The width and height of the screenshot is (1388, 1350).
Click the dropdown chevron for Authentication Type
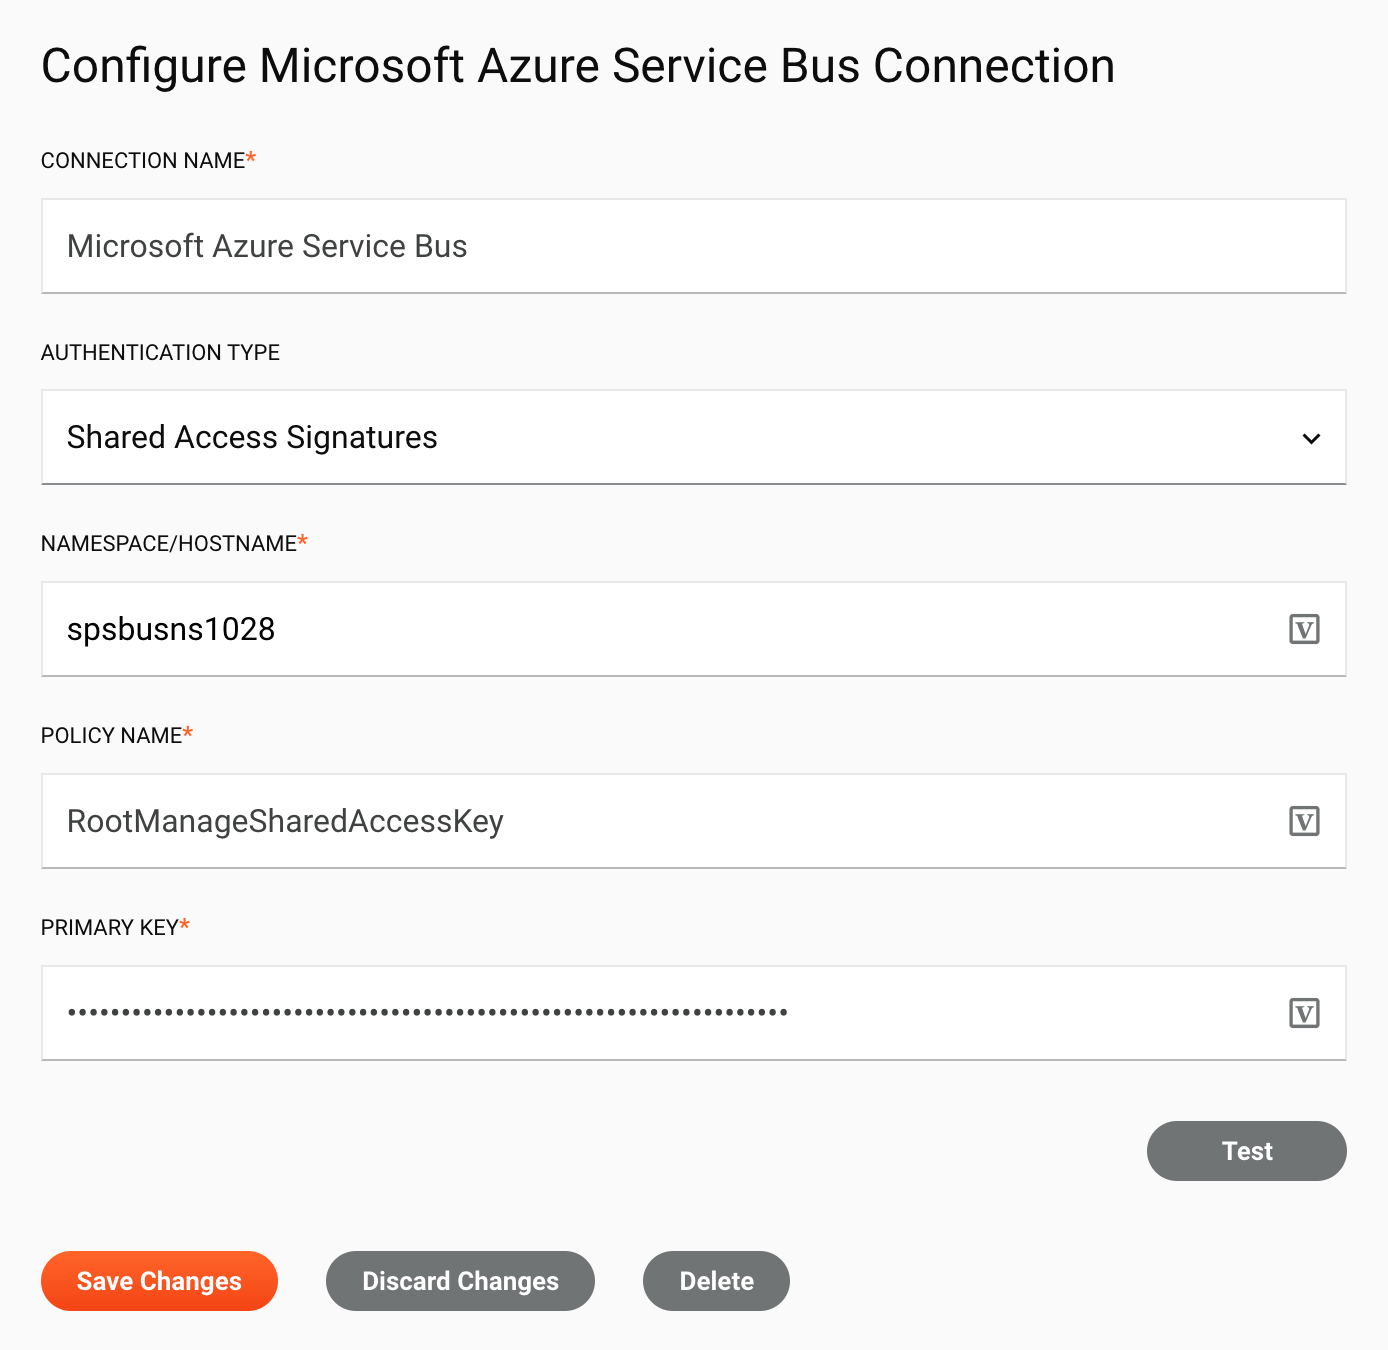click(x=1311, y=439)
